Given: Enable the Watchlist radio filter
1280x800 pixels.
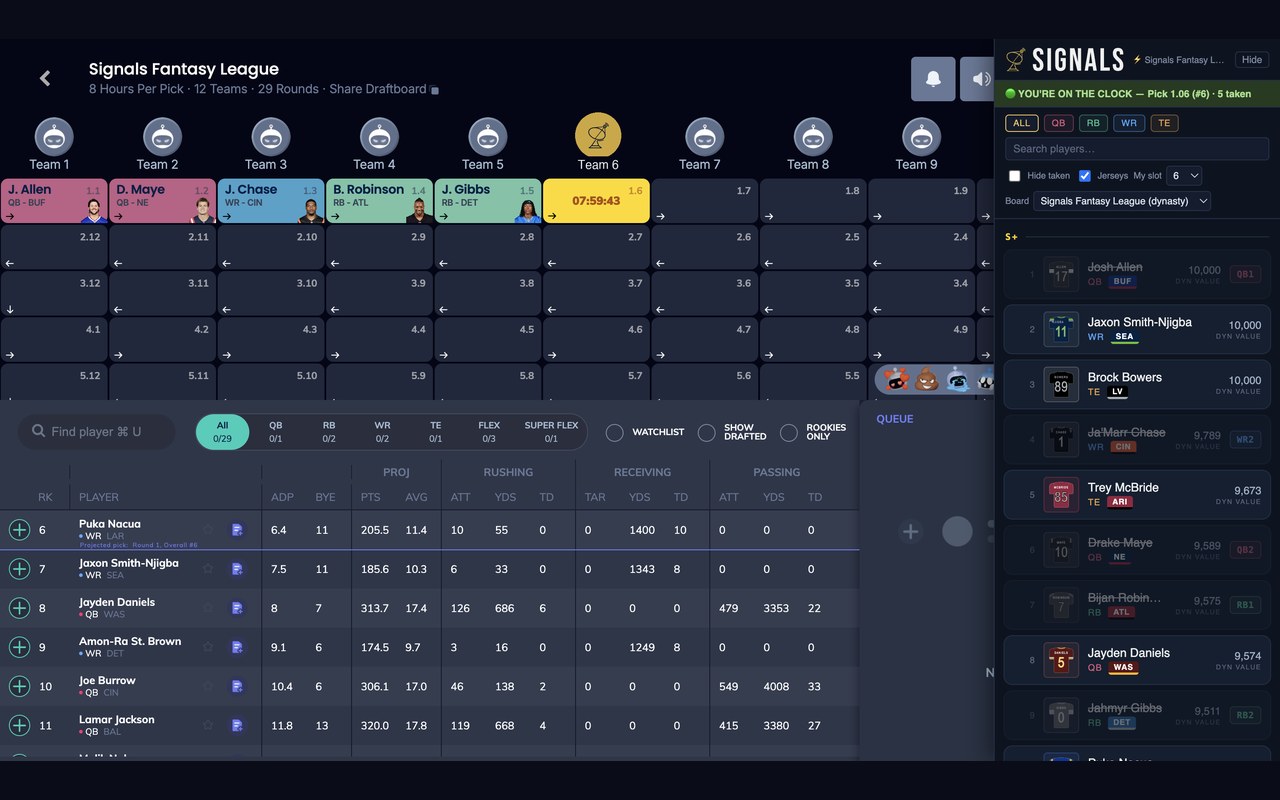Looking at the screenshot, I should pos(615,432).
